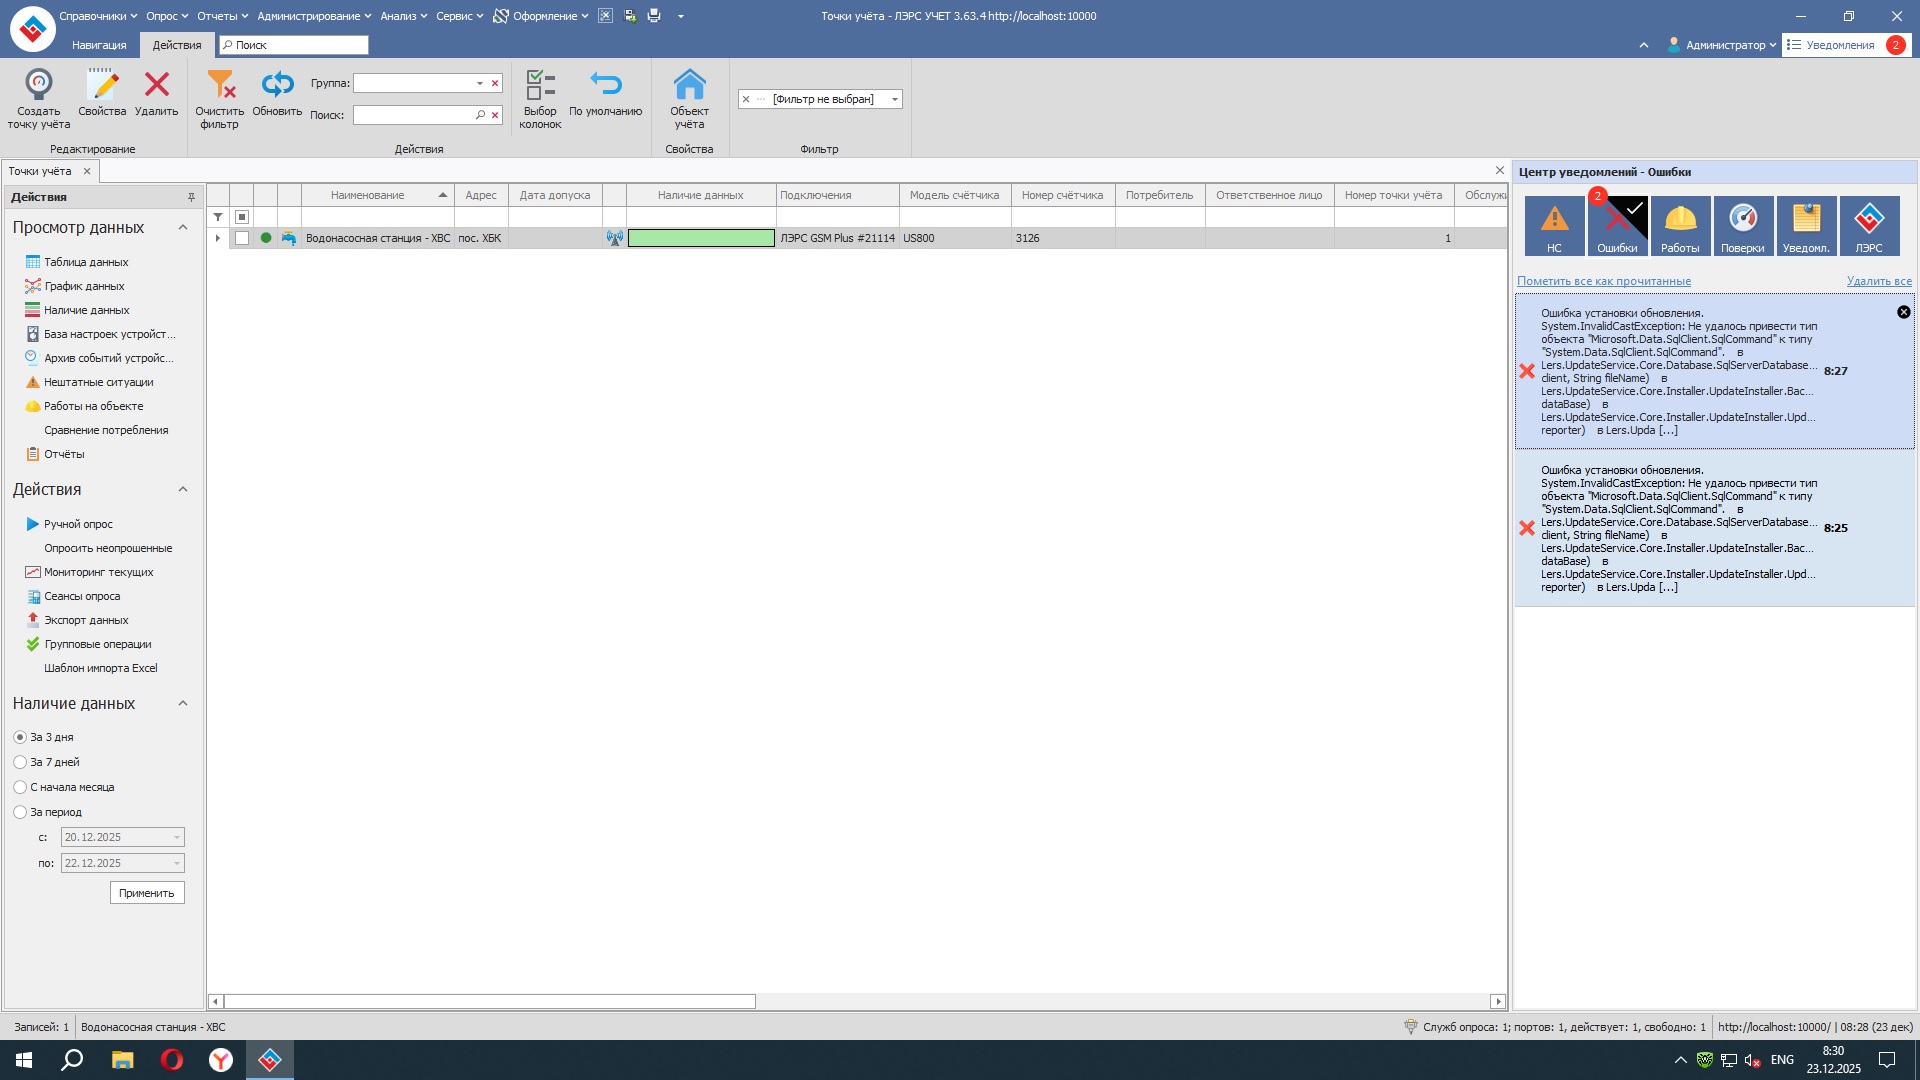The height and width of the screenshot is (1080, 1920).
Task: Click the Refresh arrows icon
Action: [x=277, y=84]
